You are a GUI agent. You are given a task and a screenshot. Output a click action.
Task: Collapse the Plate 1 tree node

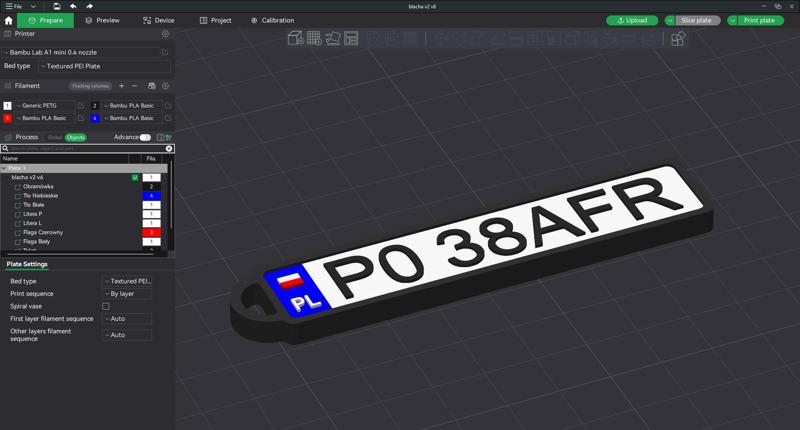point(4,168)
